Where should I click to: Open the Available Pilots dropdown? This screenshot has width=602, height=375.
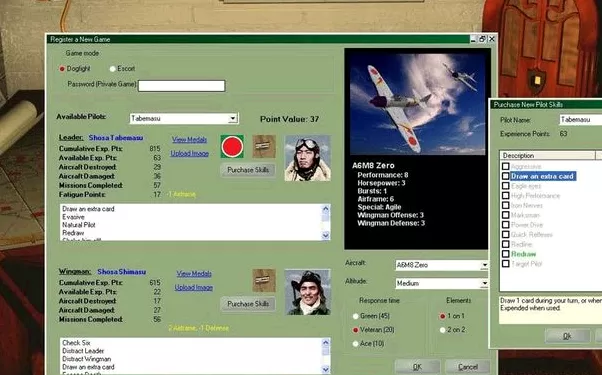click(x=233, y=119)
